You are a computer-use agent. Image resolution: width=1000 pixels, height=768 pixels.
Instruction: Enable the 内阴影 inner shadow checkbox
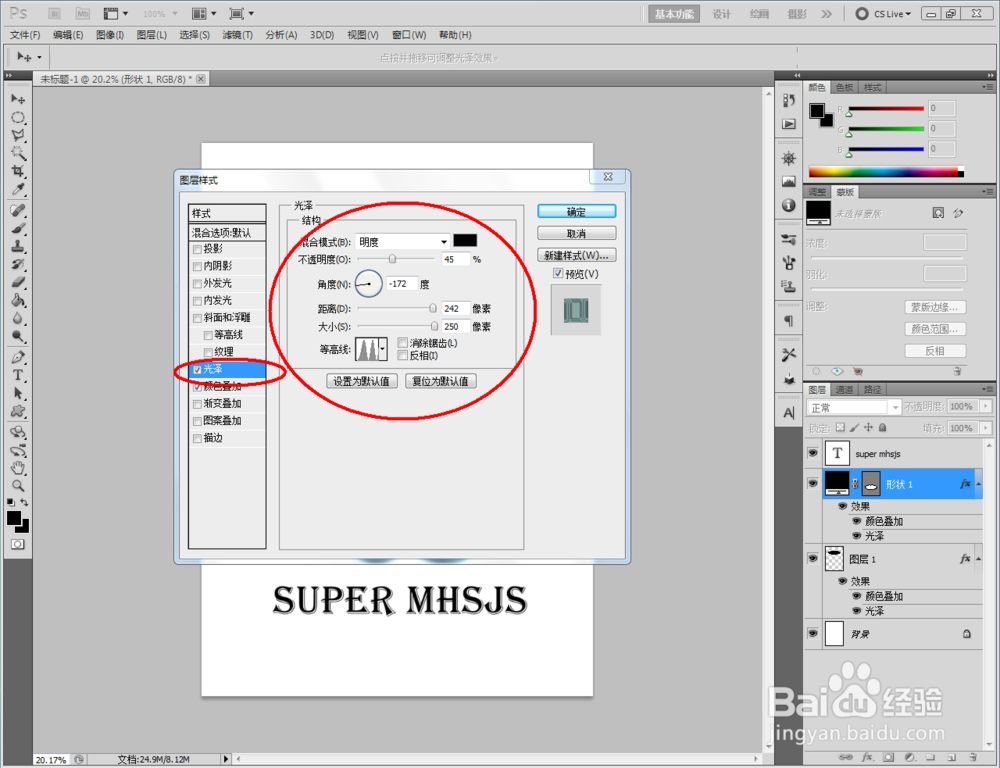coord(197,266)
